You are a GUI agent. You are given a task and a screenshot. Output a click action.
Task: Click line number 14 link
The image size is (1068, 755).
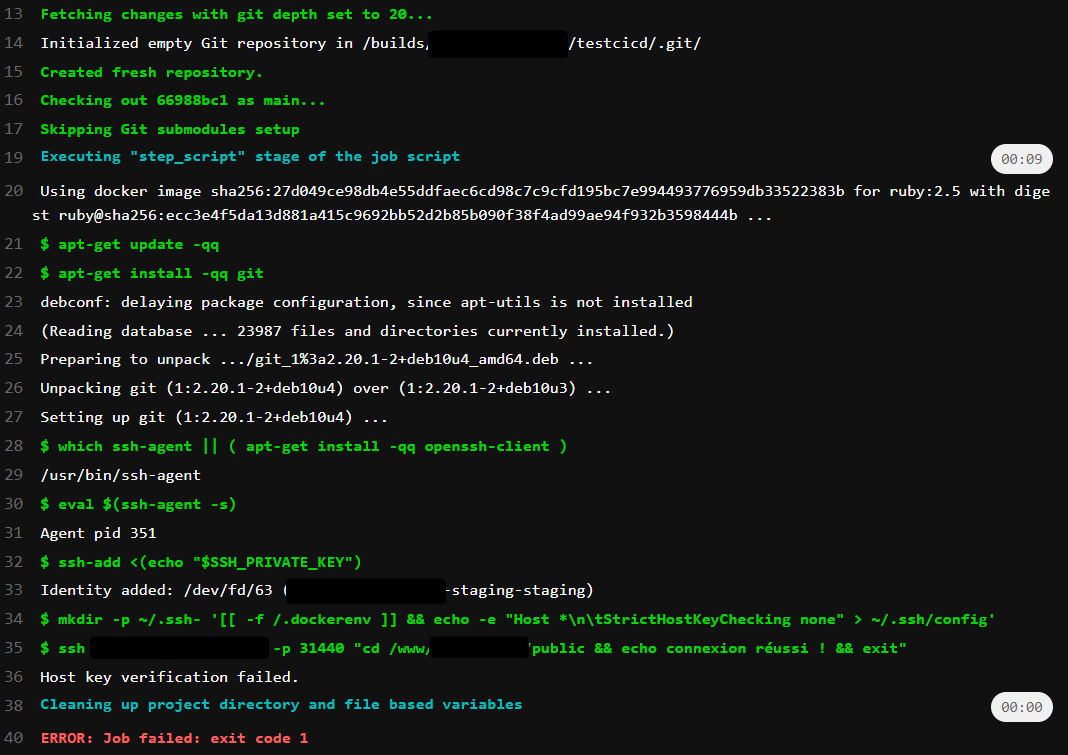click(x=13, y=44)
